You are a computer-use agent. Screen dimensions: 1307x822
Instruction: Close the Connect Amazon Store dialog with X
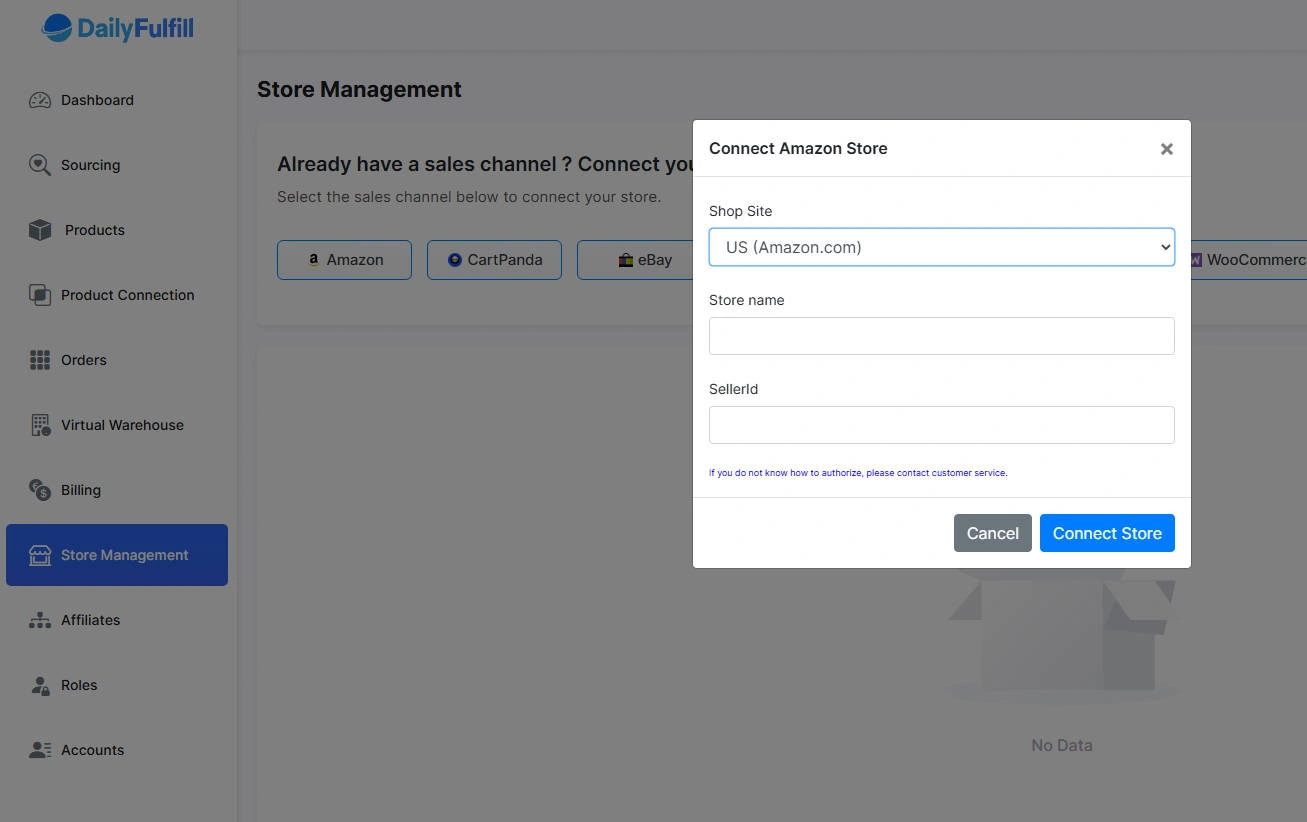(x=1166, y=149)
